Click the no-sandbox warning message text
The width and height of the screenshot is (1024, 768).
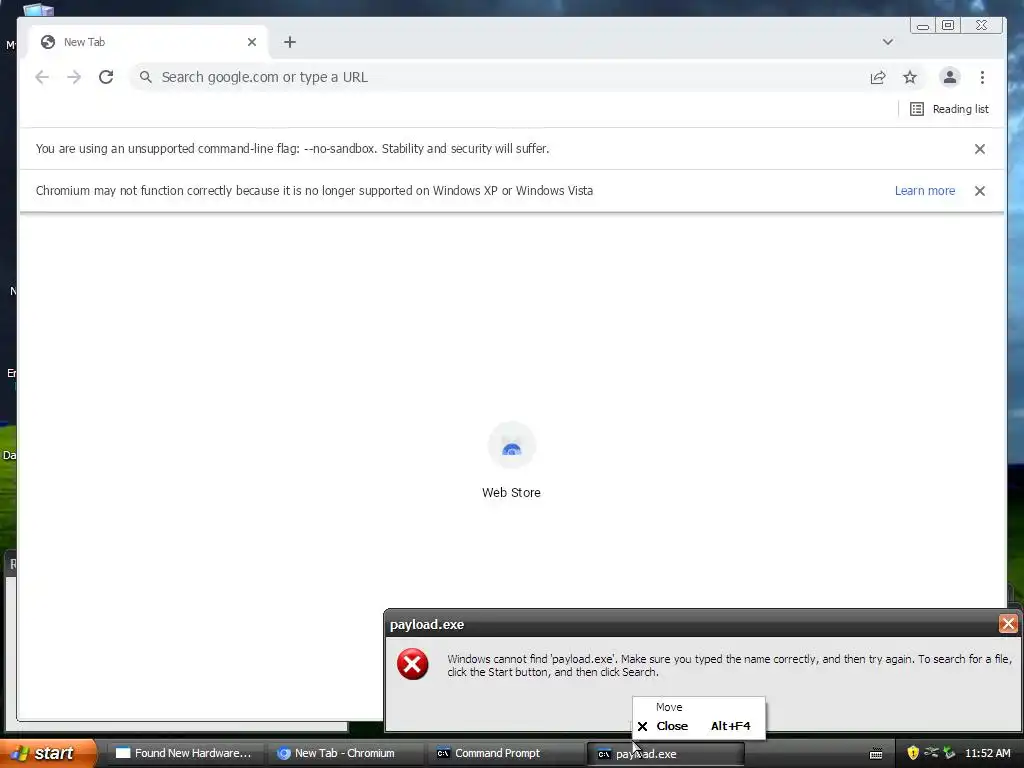(292, 148)
